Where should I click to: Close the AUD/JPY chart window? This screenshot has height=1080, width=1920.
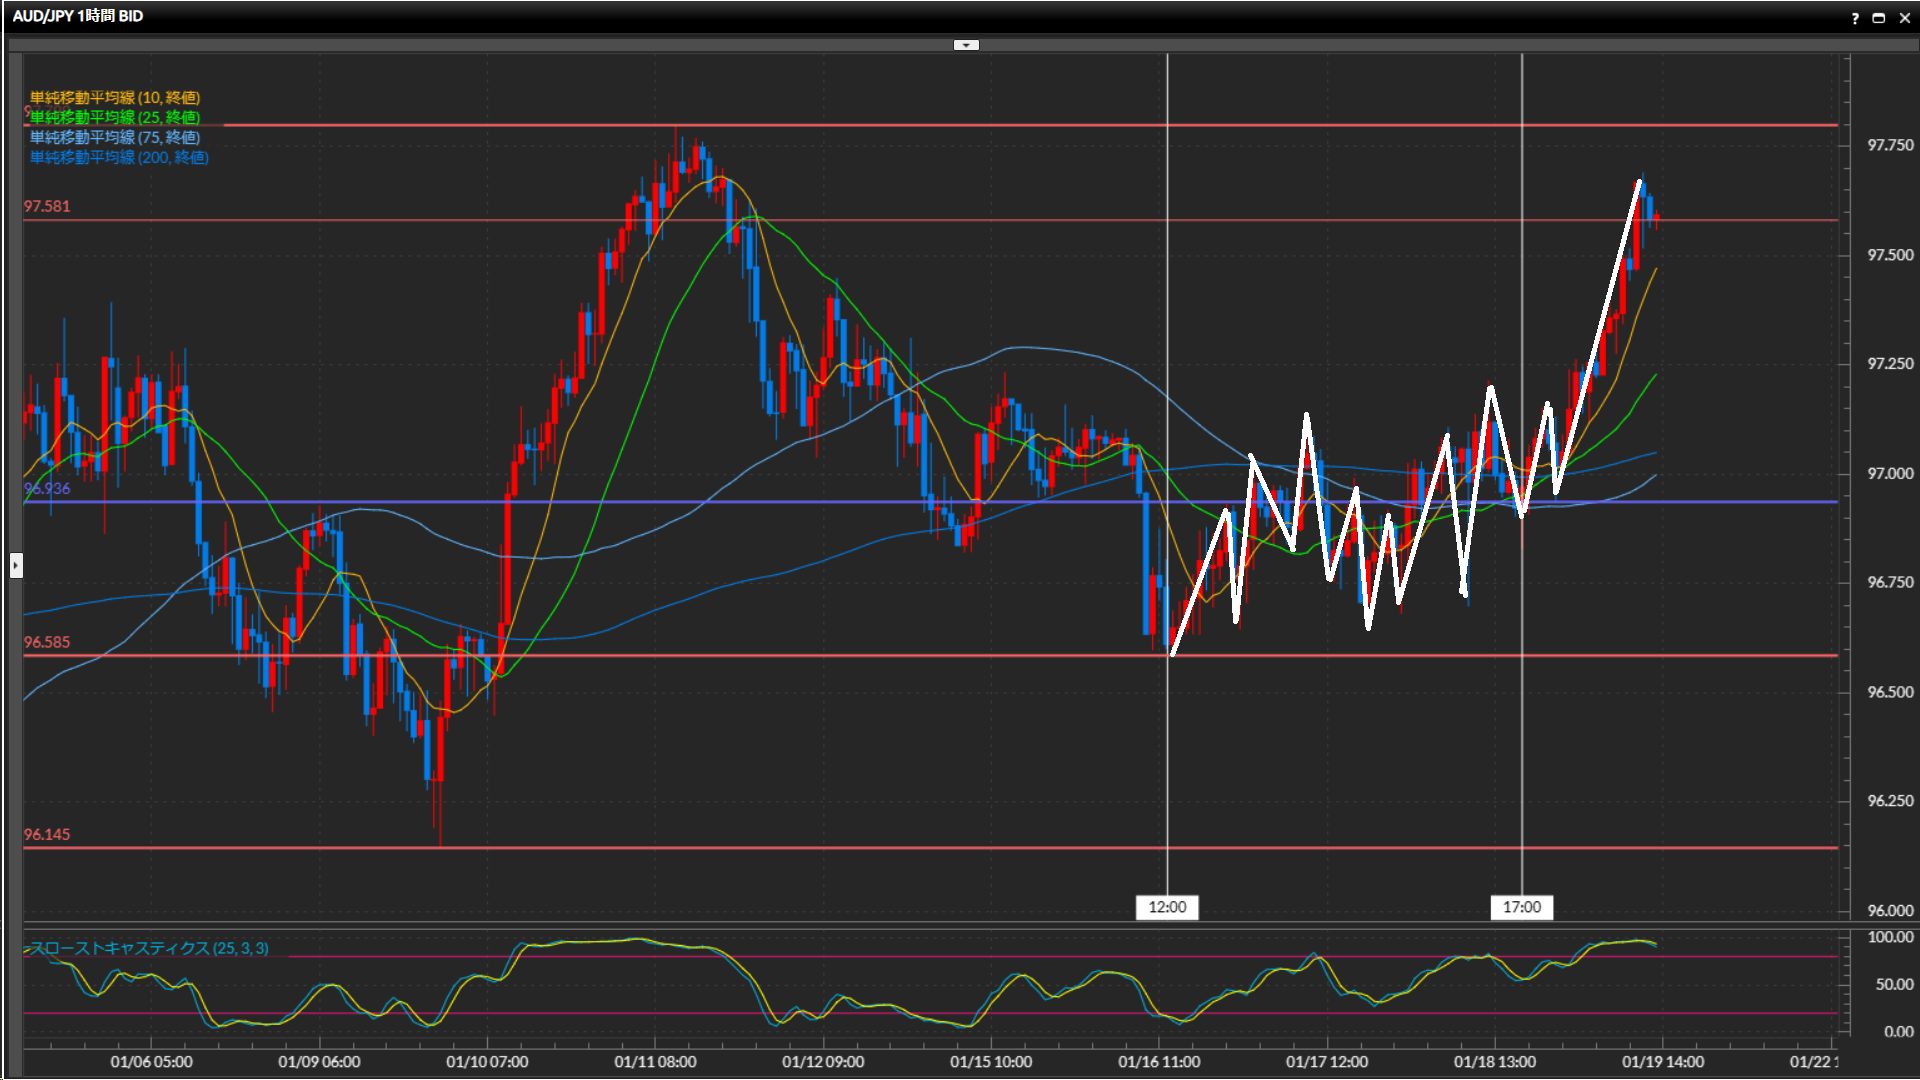point(1905,18)
